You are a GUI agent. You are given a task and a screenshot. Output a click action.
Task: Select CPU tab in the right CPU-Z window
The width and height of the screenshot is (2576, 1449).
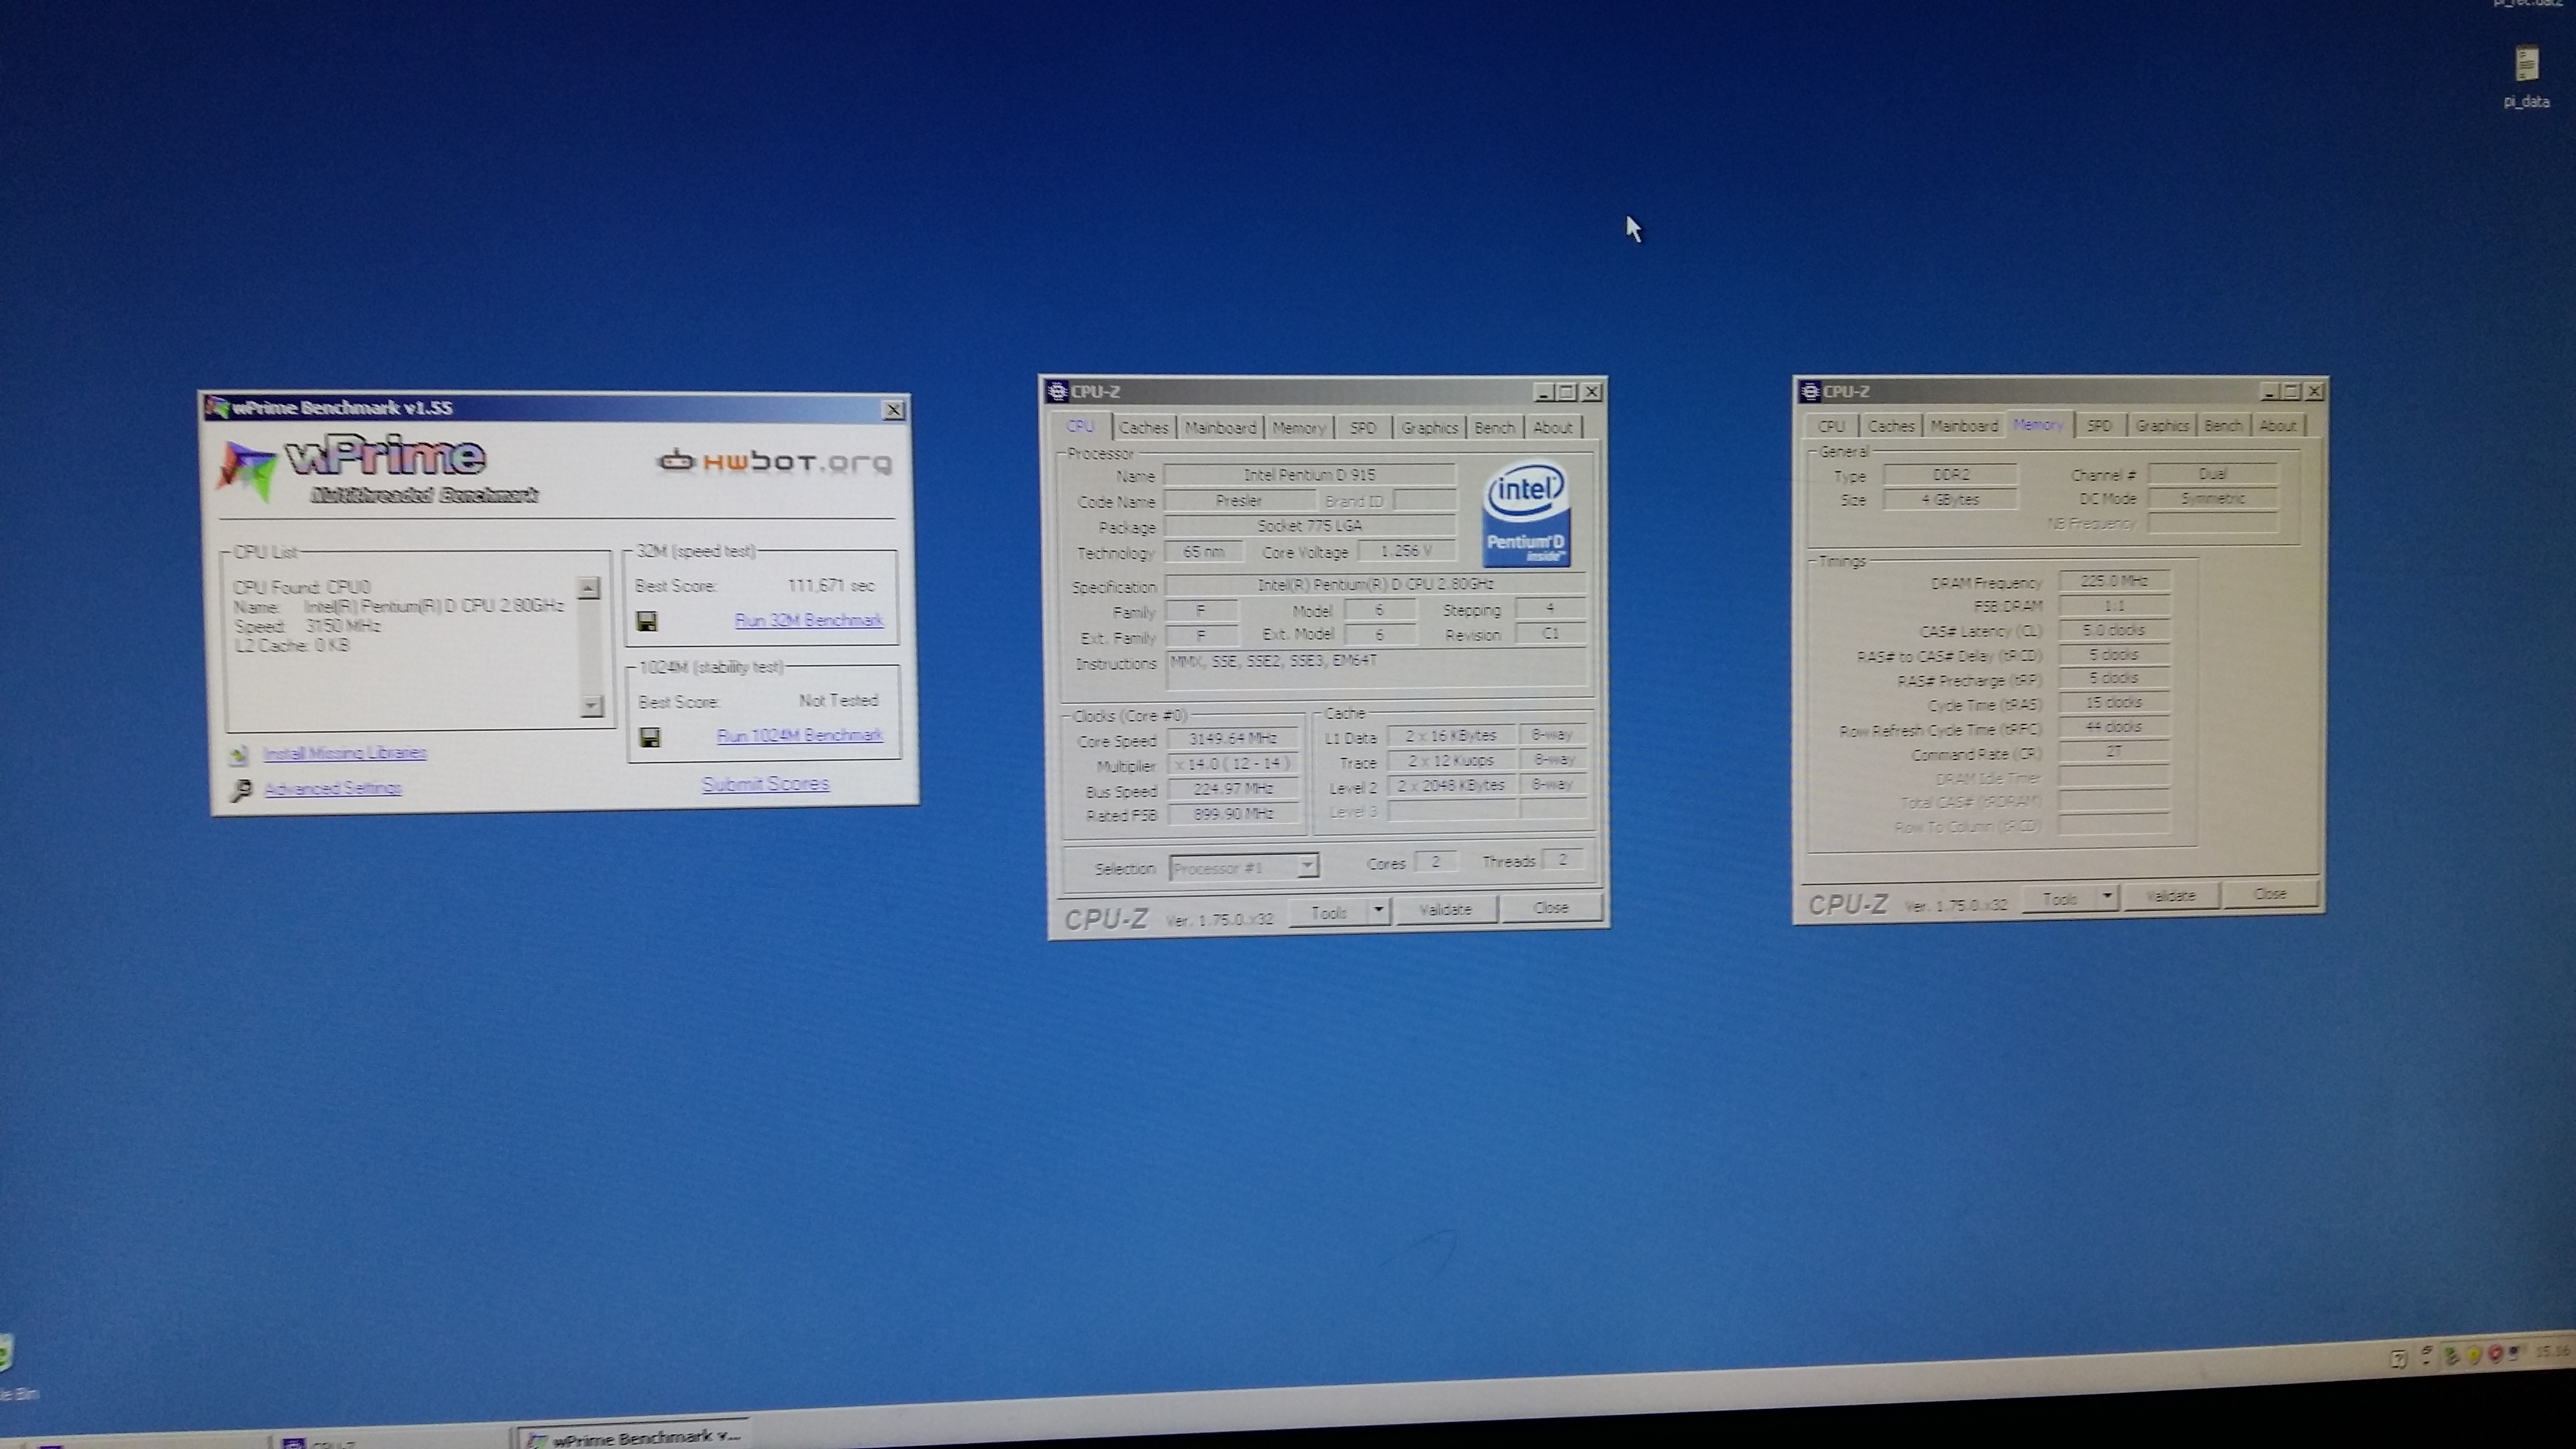tap(1831, 426)
